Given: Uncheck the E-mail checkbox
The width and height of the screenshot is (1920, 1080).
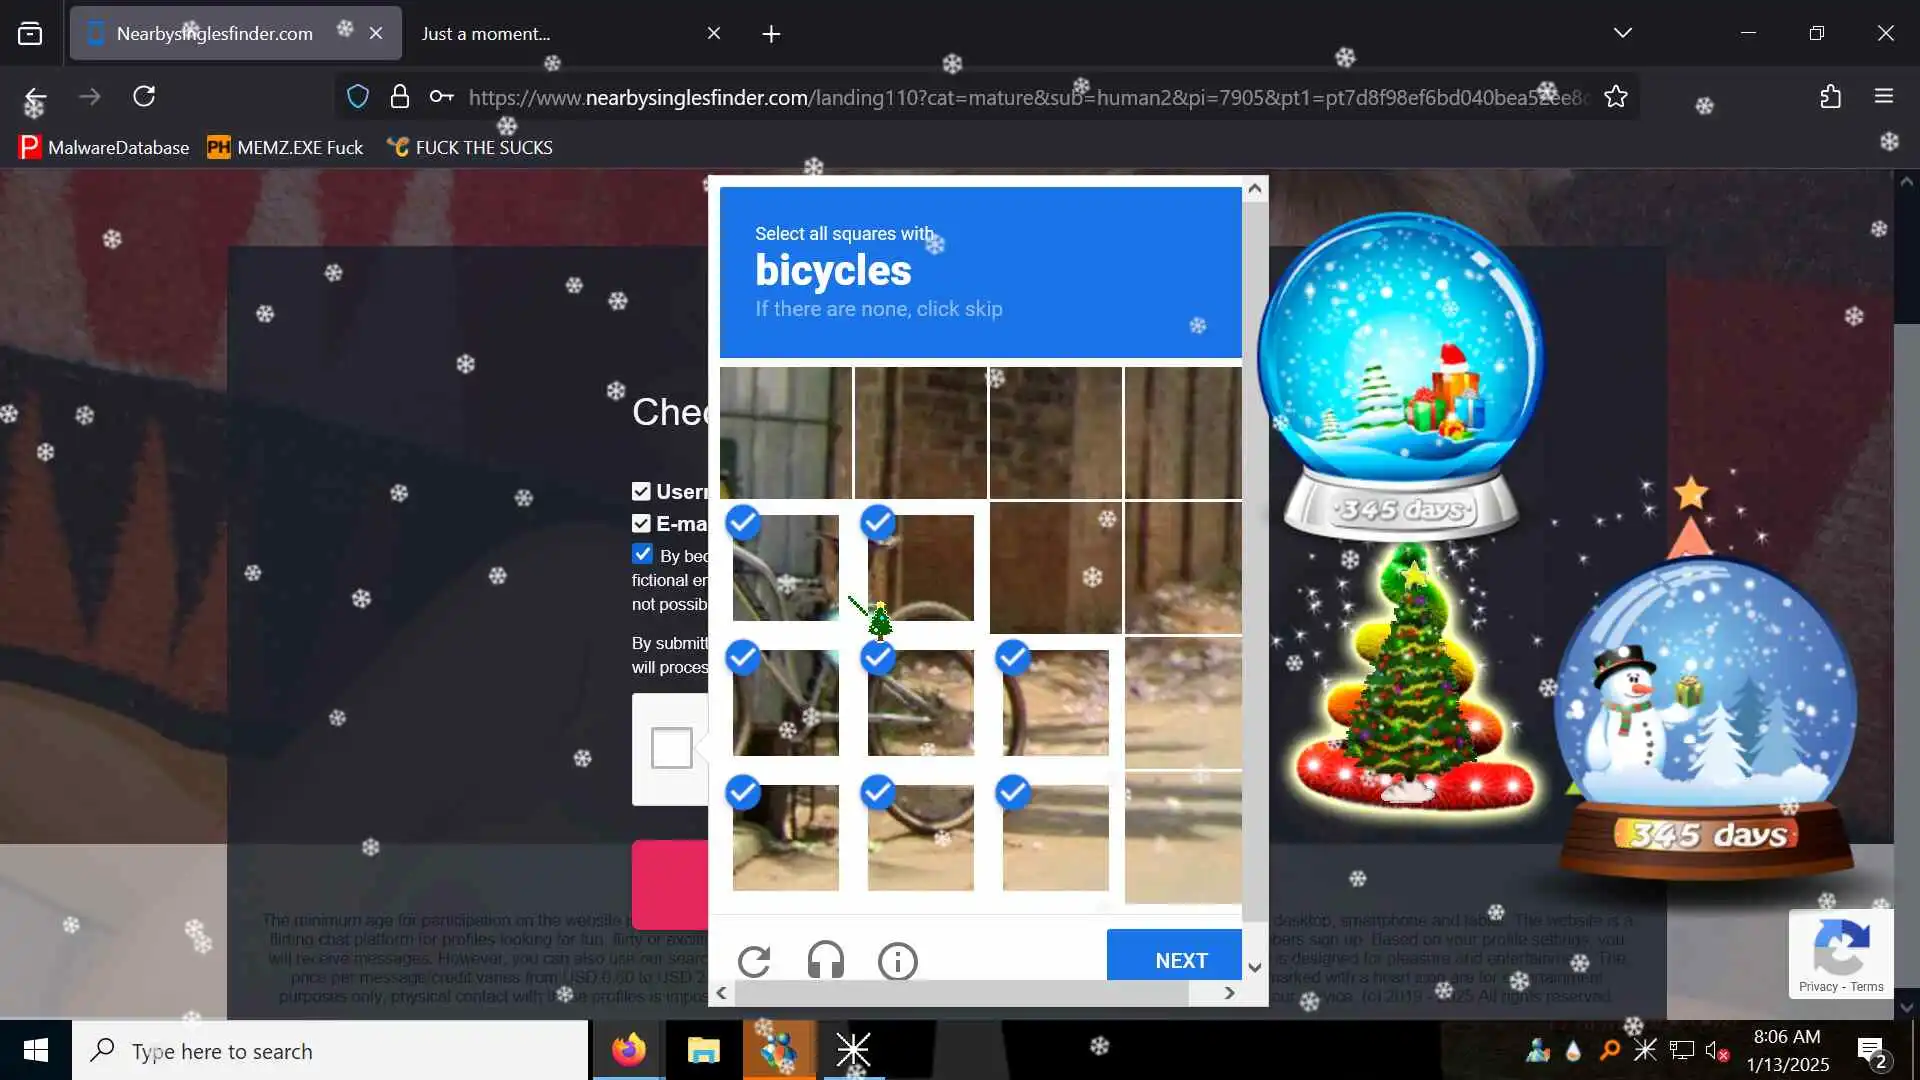Looking at the screenshot, I should 641,523.
